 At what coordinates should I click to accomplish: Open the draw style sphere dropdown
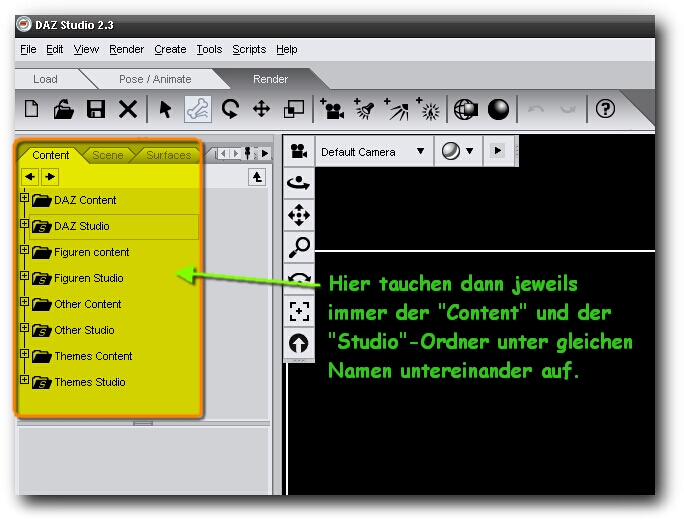point(458,151)
